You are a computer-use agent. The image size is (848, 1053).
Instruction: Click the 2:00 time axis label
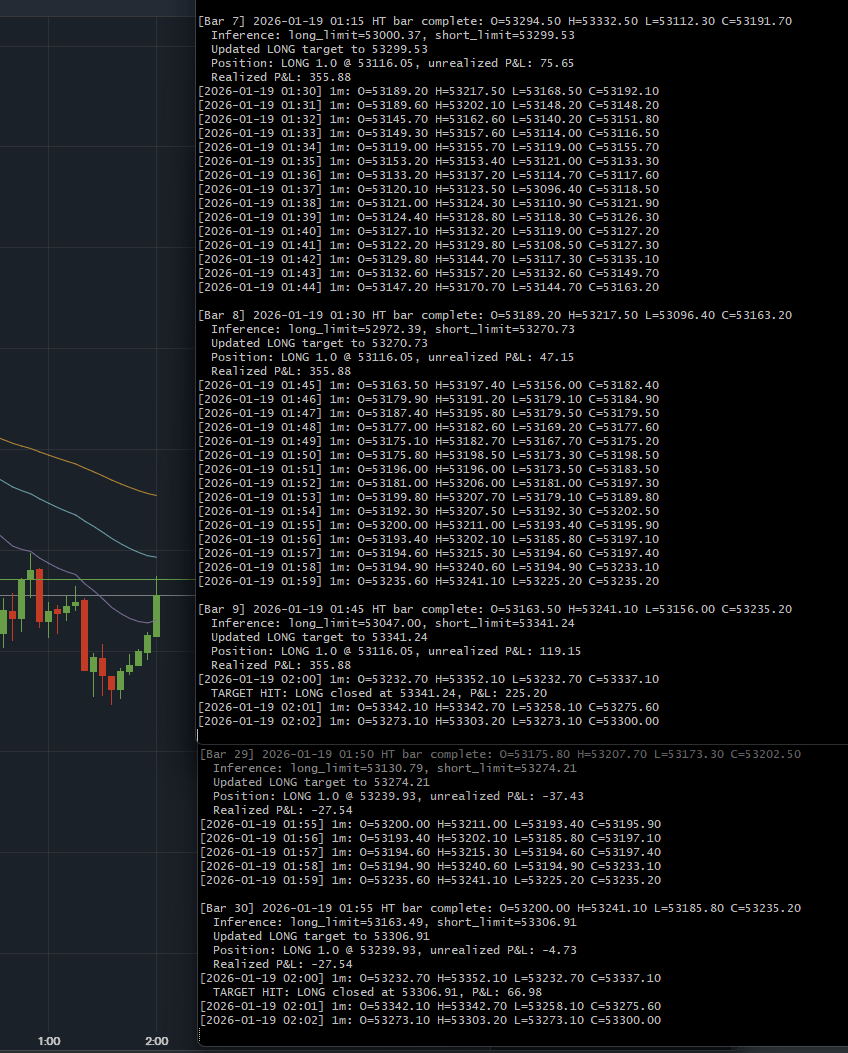157,1041
